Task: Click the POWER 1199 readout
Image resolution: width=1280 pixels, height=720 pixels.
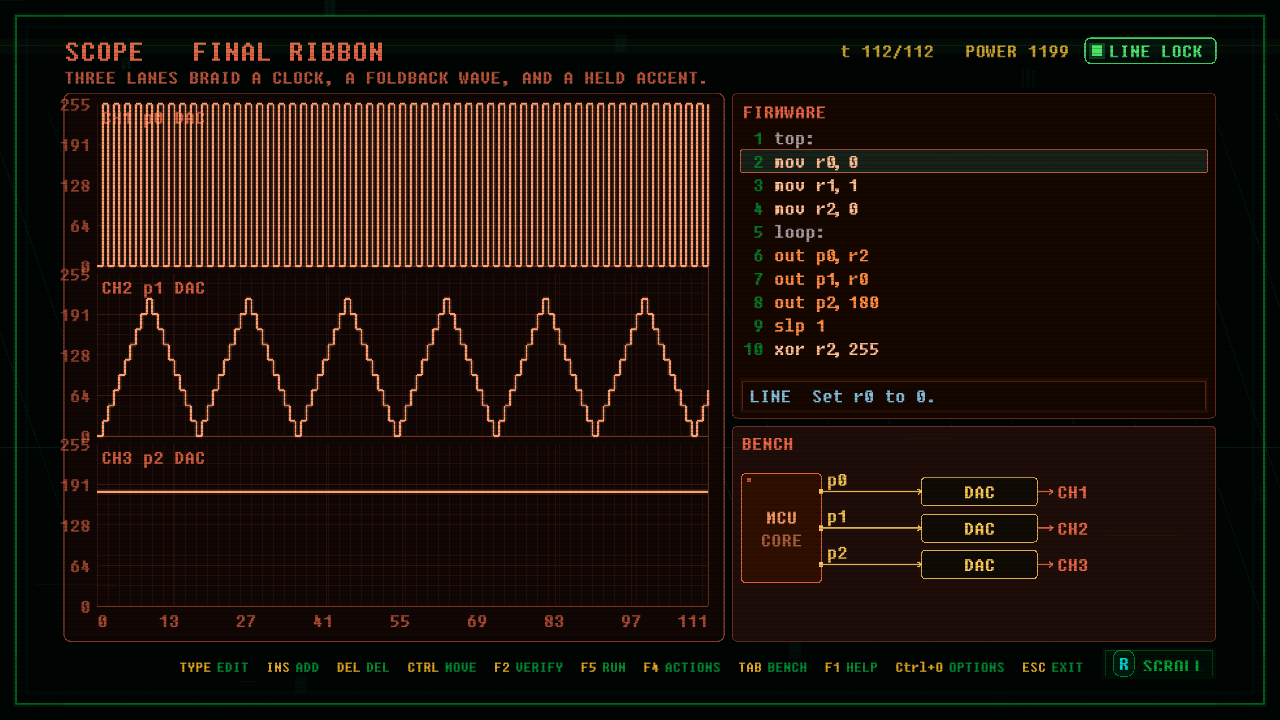Action: [1017, 51]
